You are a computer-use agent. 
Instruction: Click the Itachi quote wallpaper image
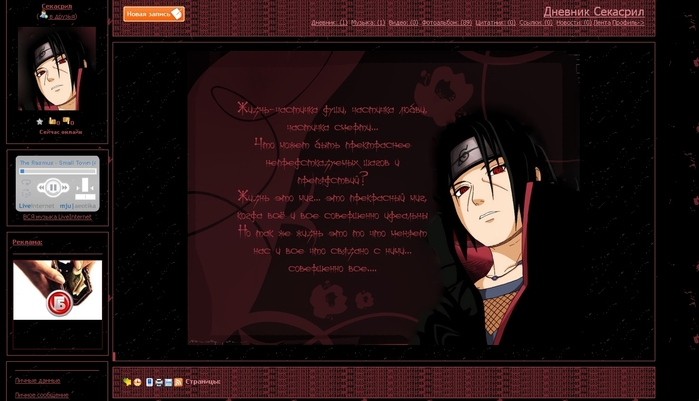(x=383, y=198)
